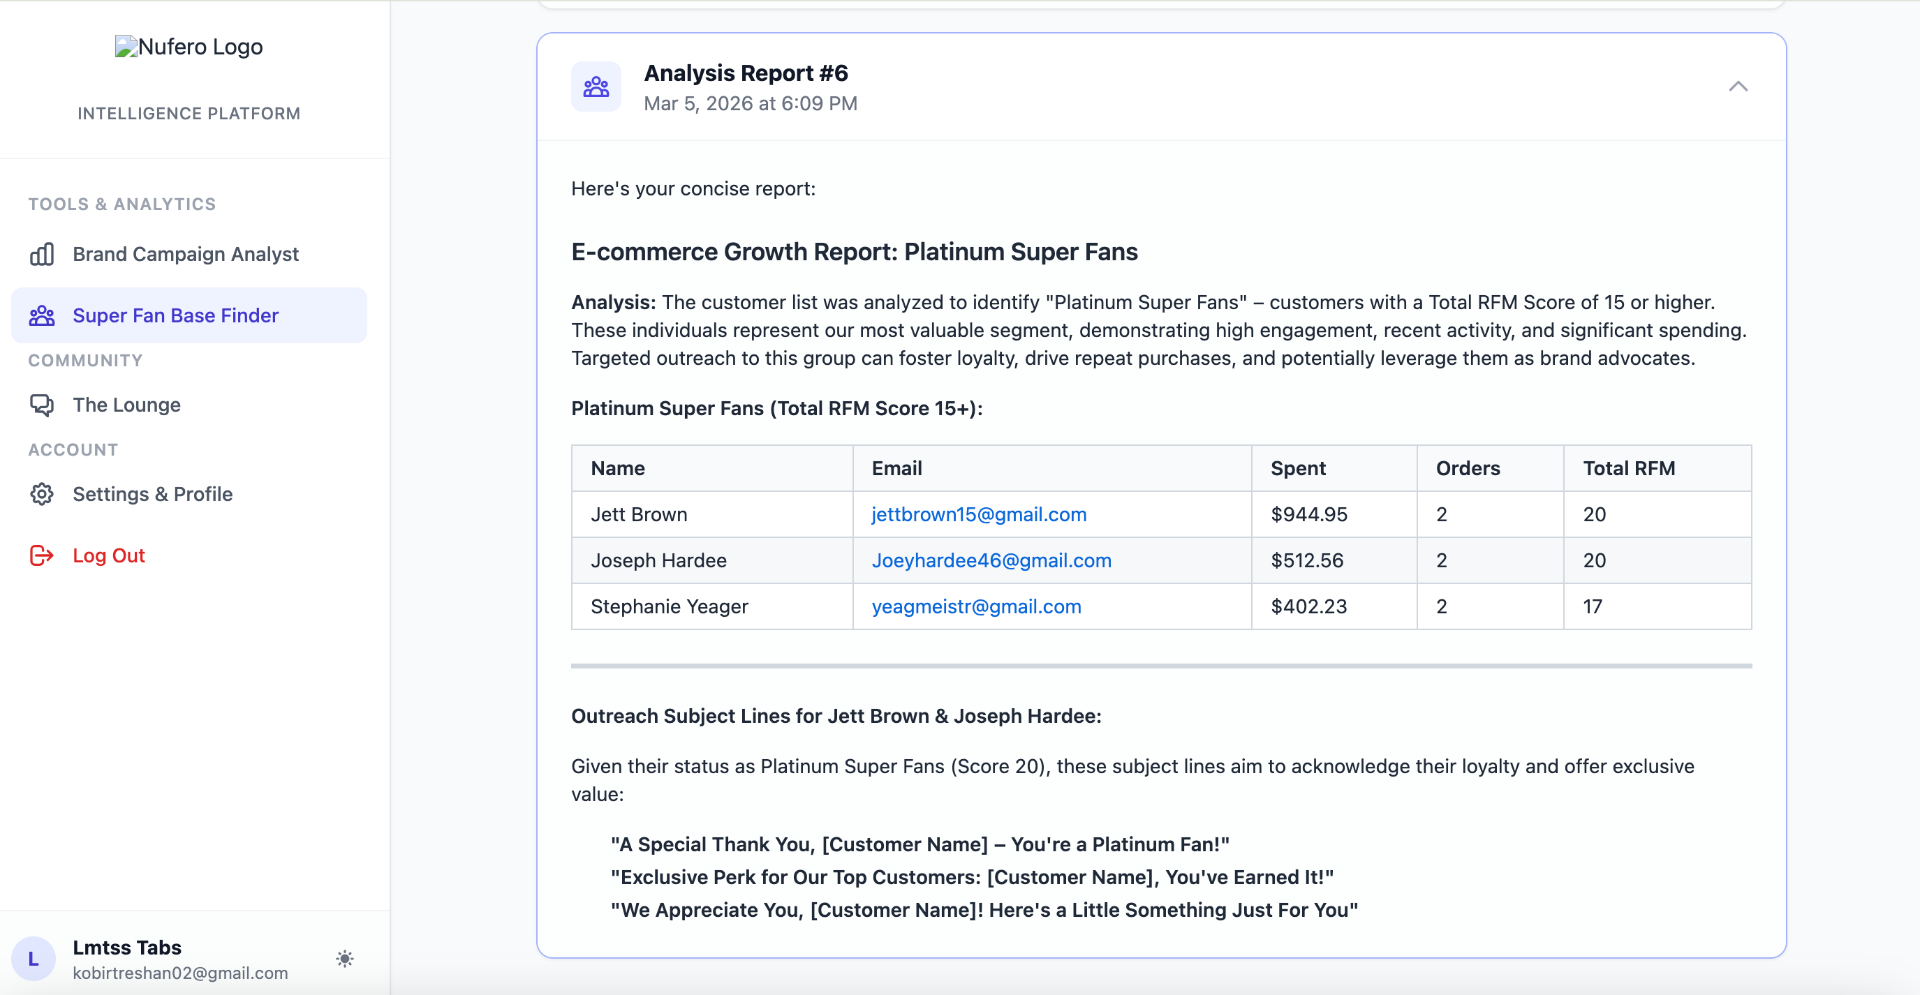Select the Brand Campaign Analyst bar chart icon
The image size is (1920, 995).
(x=42, y=254)
